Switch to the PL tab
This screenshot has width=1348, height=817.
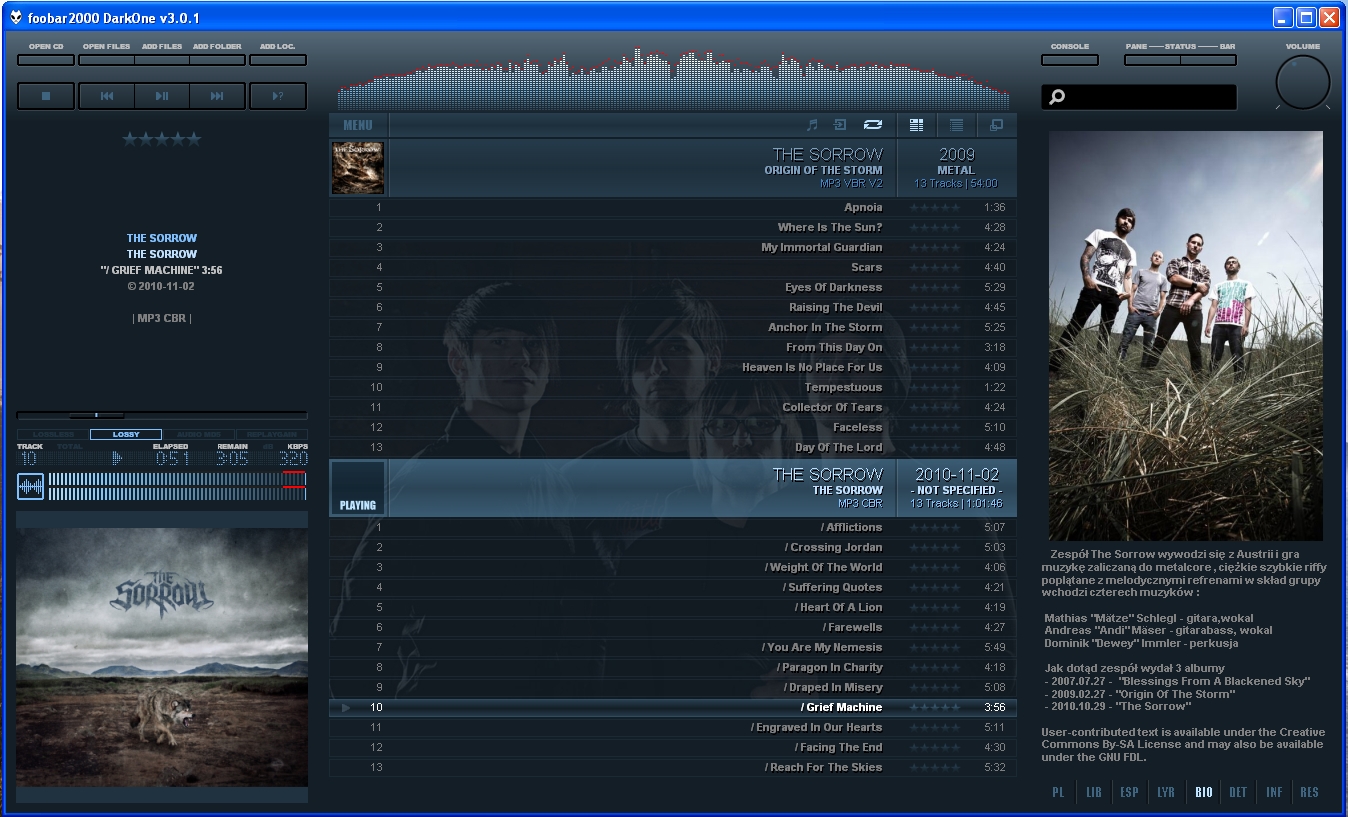click(x=1058, y=792)
